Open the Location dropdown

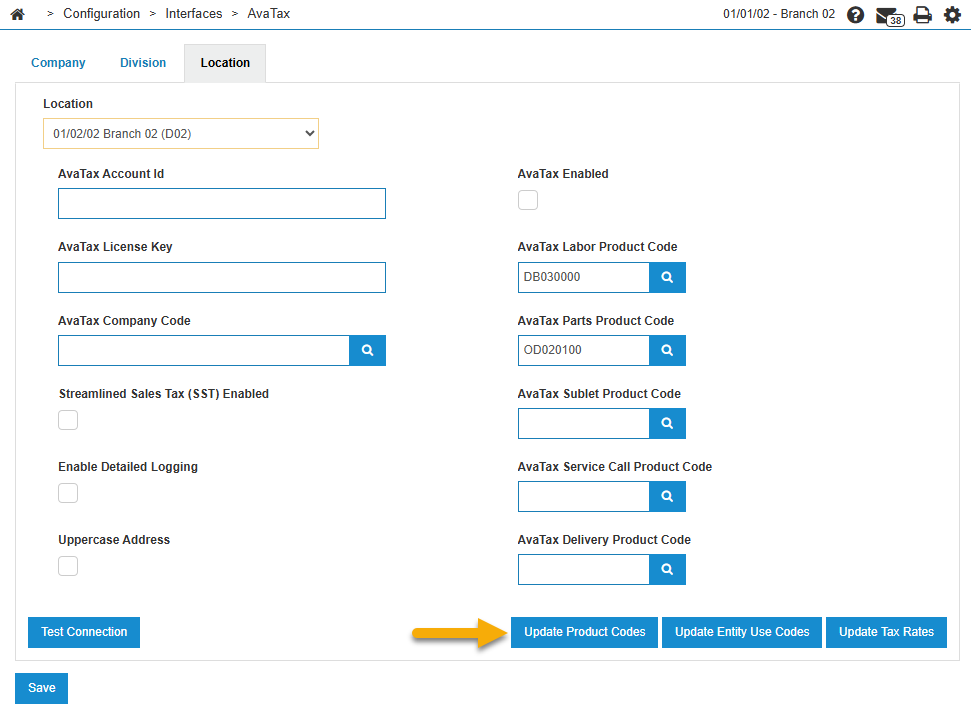point(181,134)
